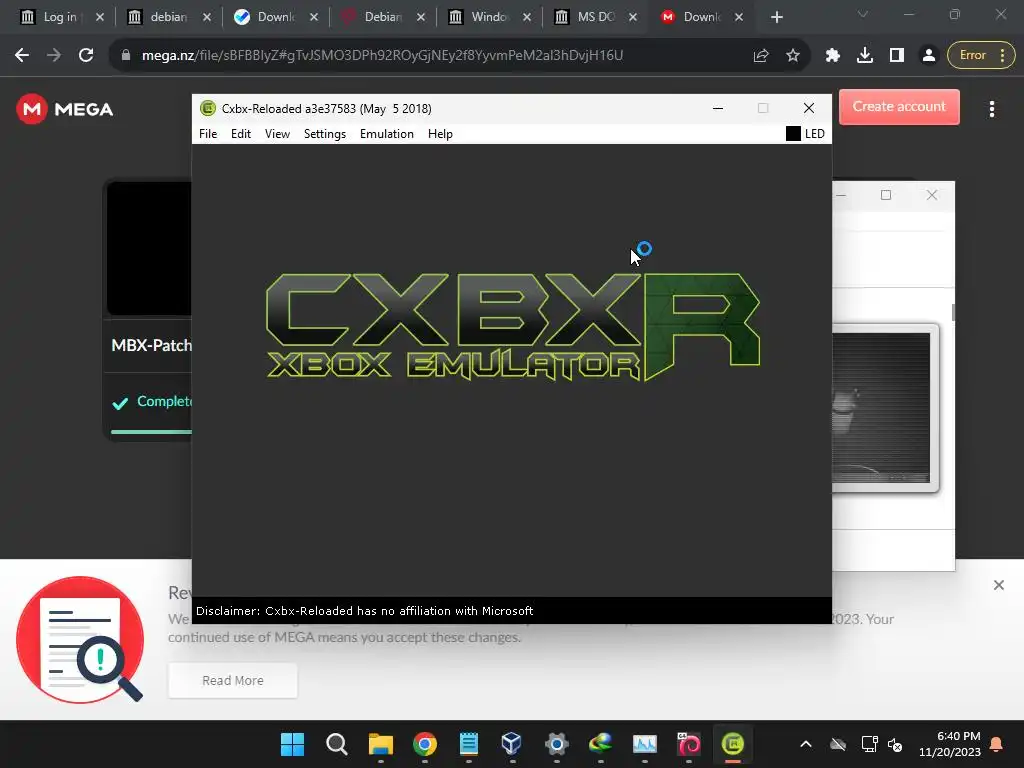
Task: Click the share page icon in address bar
Action: click(x=761, y=56)
